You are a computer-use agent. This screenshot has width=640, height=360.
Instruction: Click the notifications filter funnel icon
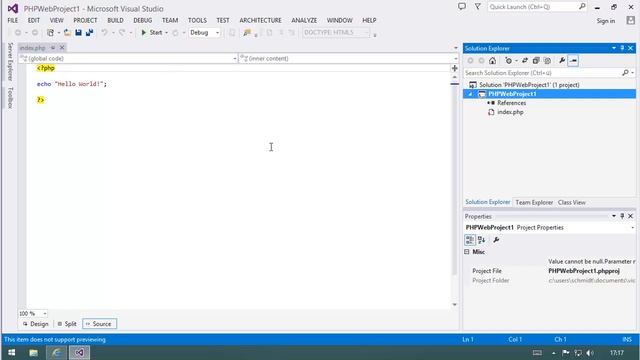point(478,7)
